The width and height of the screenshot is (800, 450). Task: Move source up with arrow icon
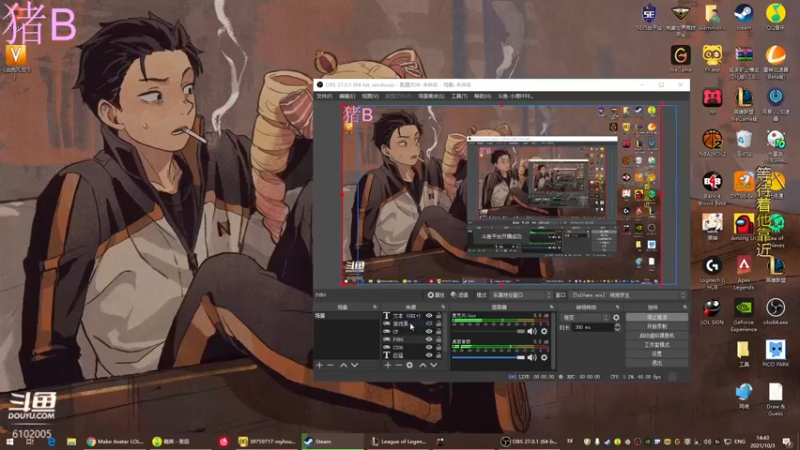(x=422, y=365)
